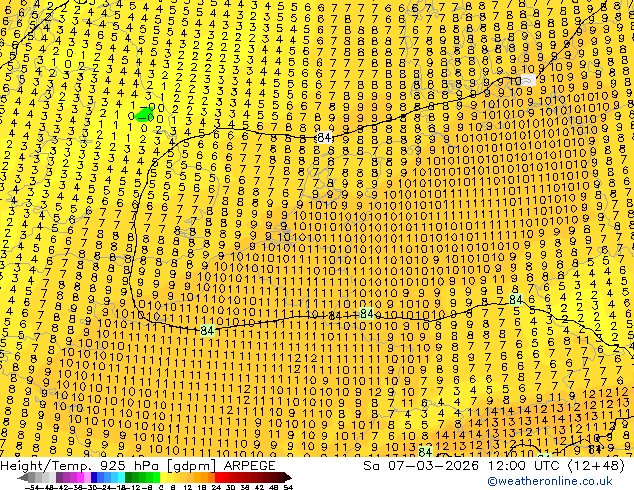
Task: Click the bright green legend swatch left of yellow
Action: [156, 478]
